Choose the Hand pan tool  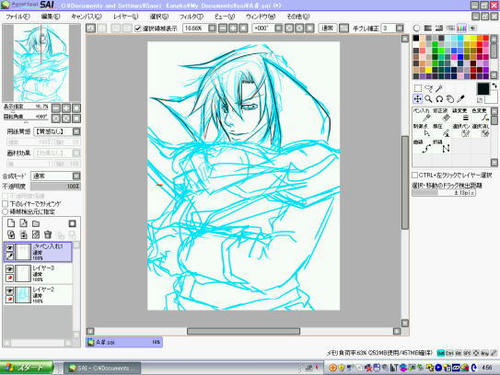point(450,99)
